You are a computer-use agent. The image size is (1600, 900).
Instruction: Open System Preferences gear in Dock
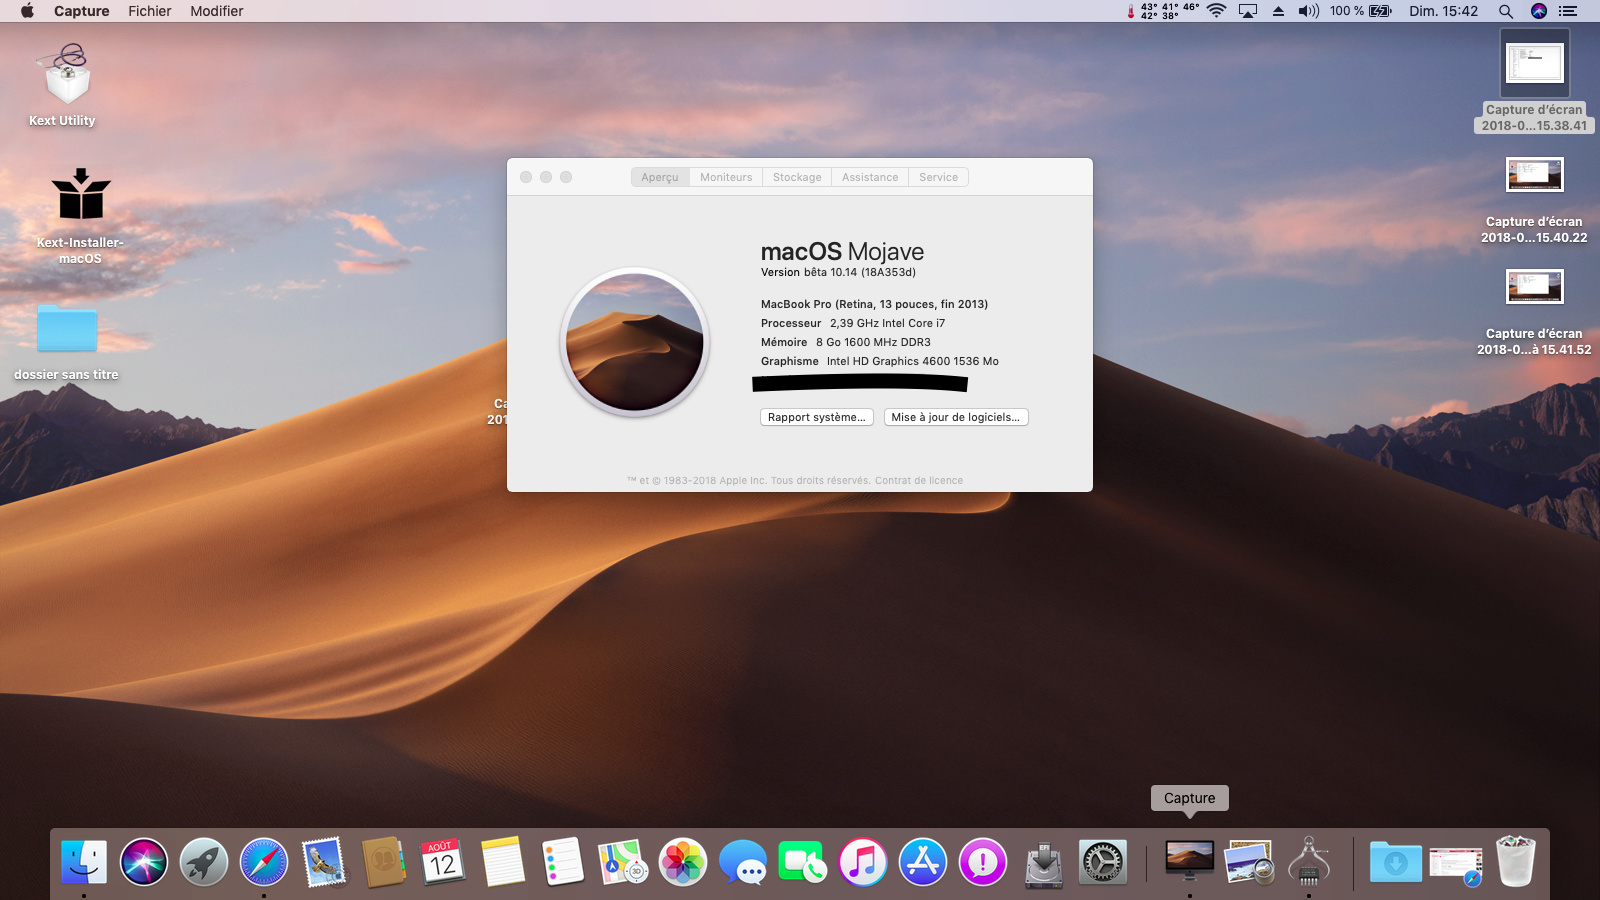coord(1103,862)
